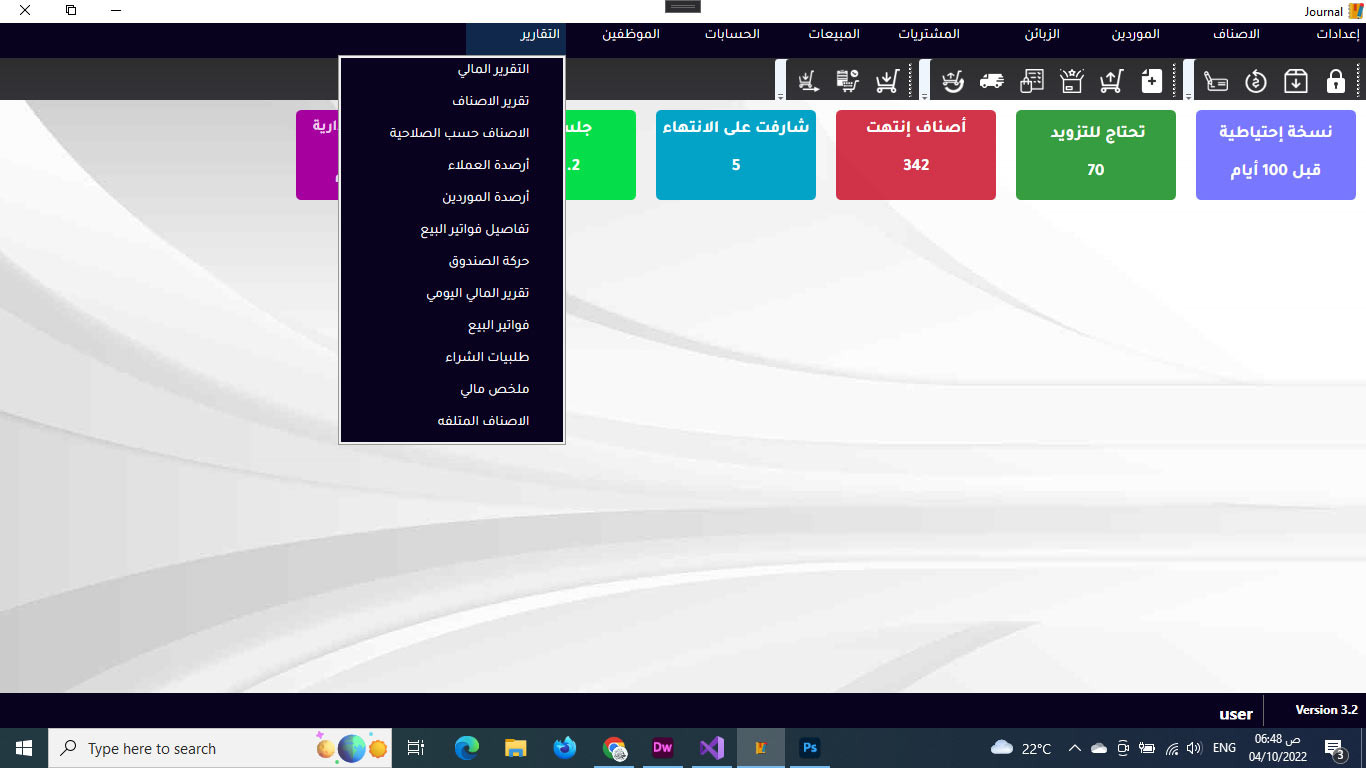Image resolution: width=1366 pixels, height=768 pixels.
Task: Create new invoice with the plus document icon
Action: [1150, 80]
